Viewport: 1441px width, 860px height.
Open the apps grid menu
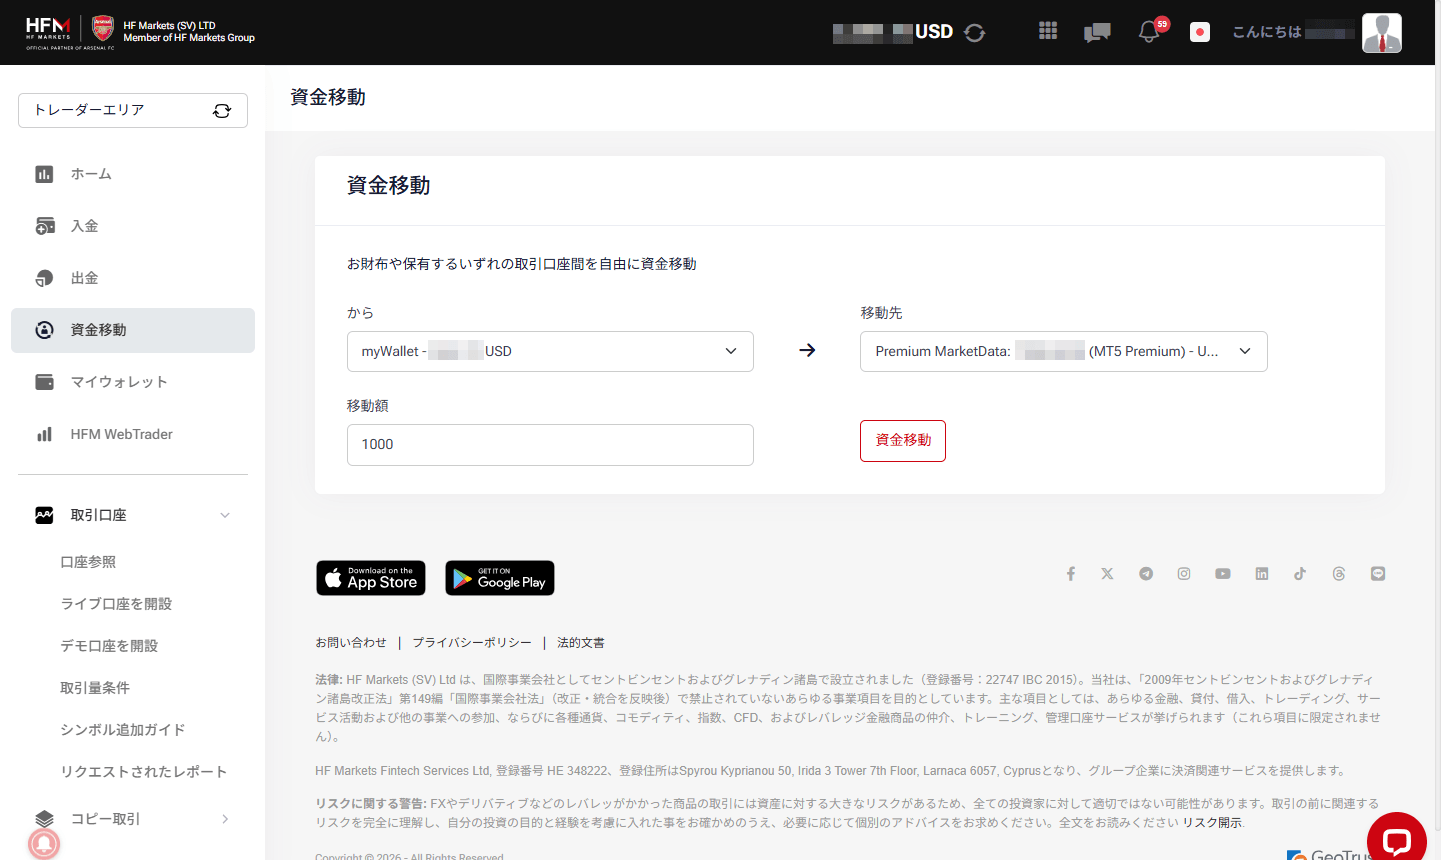1048,31
